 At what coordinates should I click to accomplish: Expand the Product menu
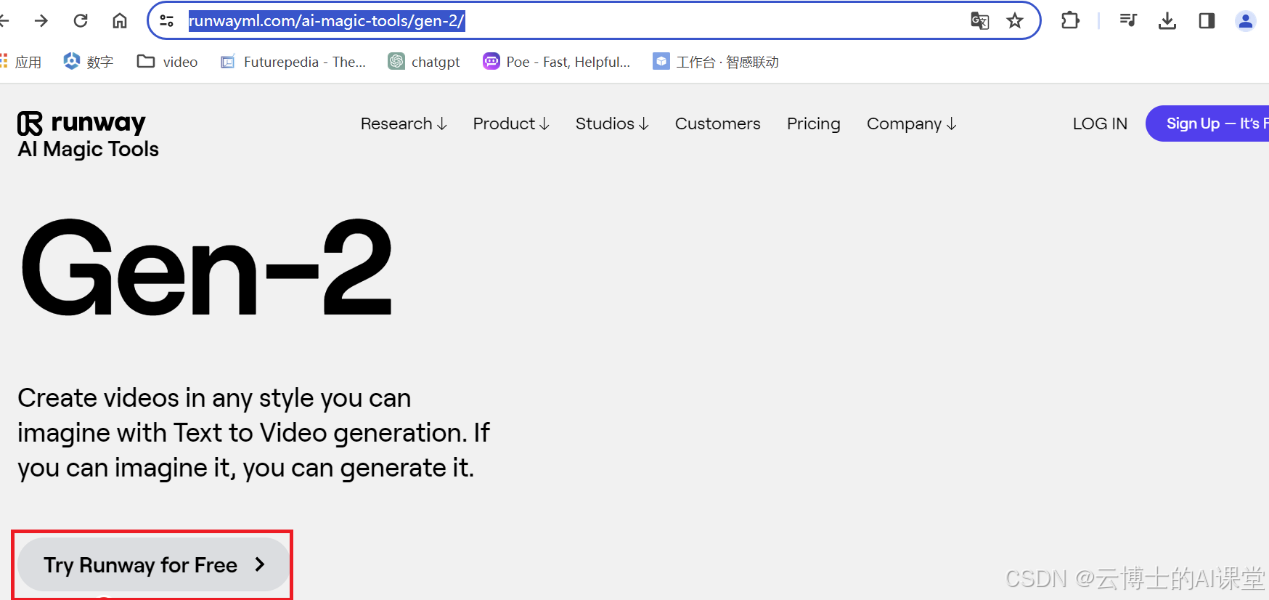[x=511, y=124]
